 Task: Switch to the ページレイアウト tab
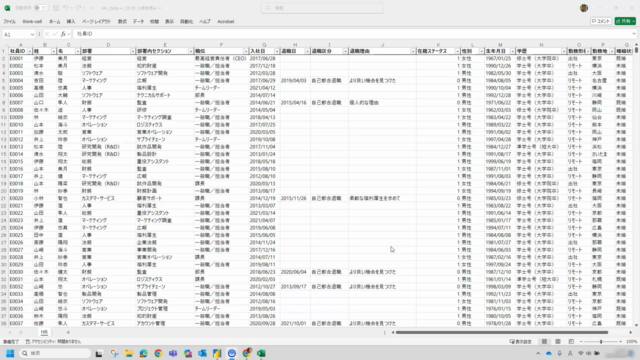click(96, 21)
